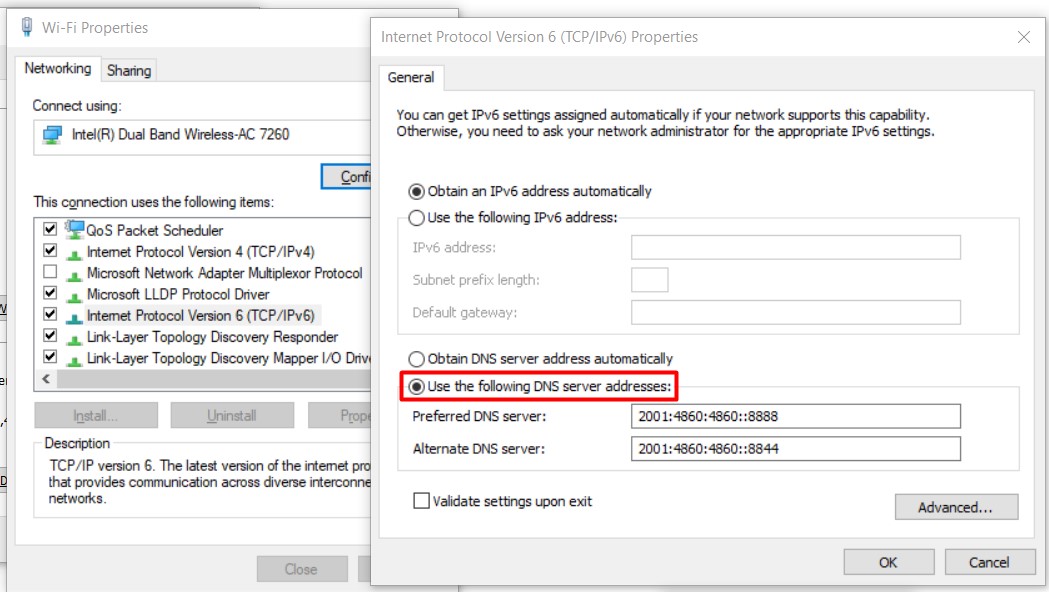Screen dimensions: 1049x592
Task: Enable Microsoft Network Adapter Multiplexor Protocol checkbox
Action: [50, 272]
